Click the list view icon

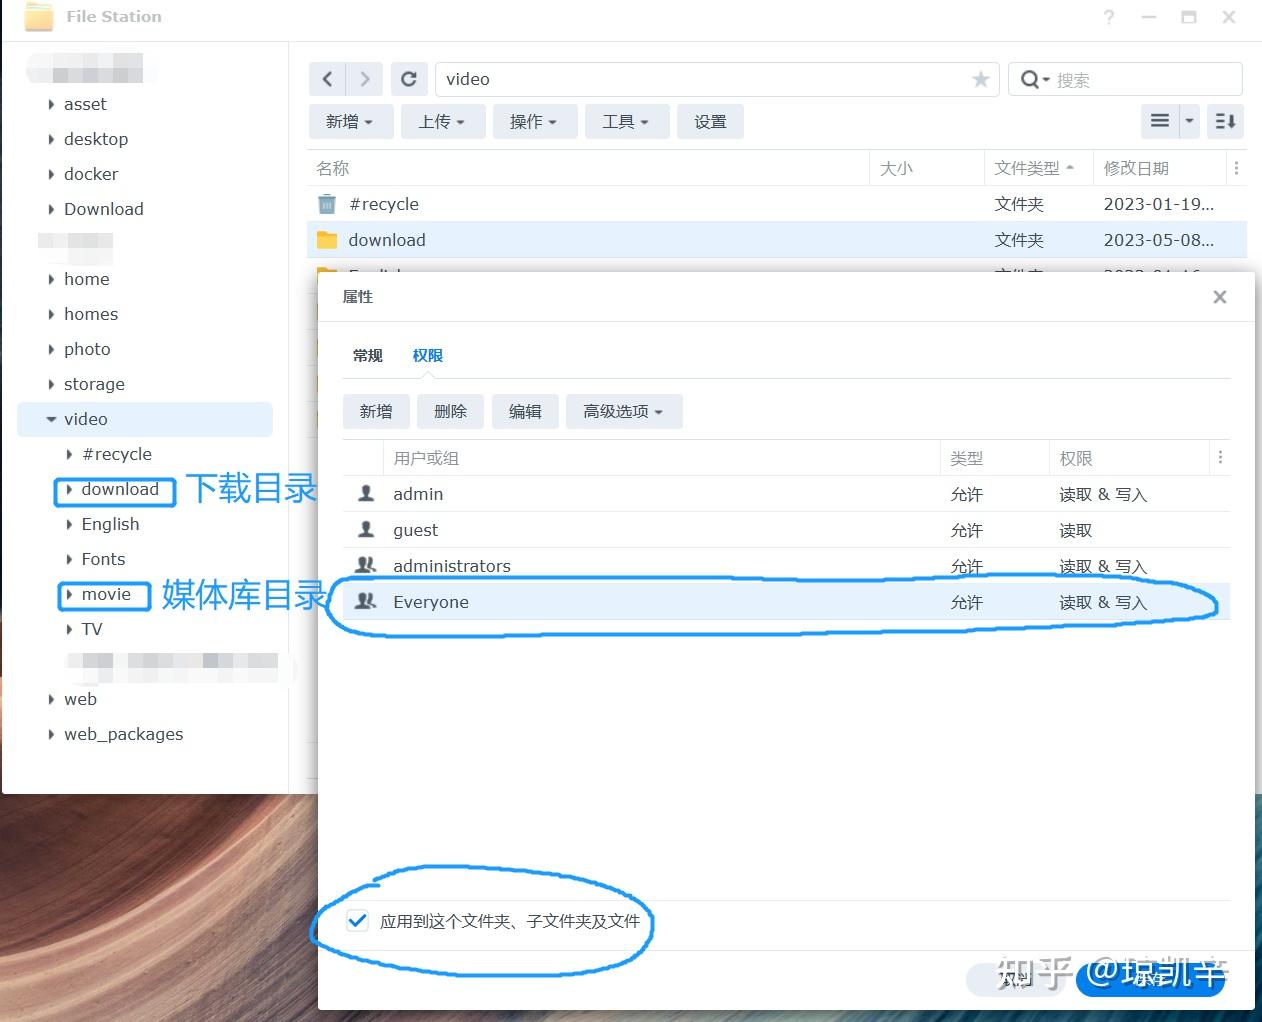tap(1160, 121)
